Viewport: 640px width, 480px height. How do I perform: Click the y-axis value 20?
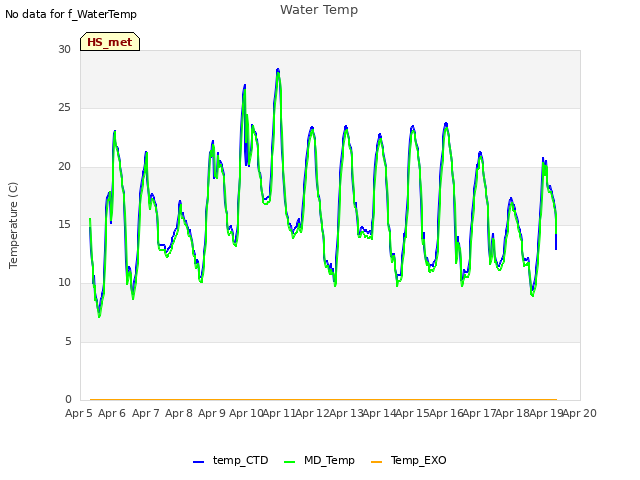tap(64, 167)
